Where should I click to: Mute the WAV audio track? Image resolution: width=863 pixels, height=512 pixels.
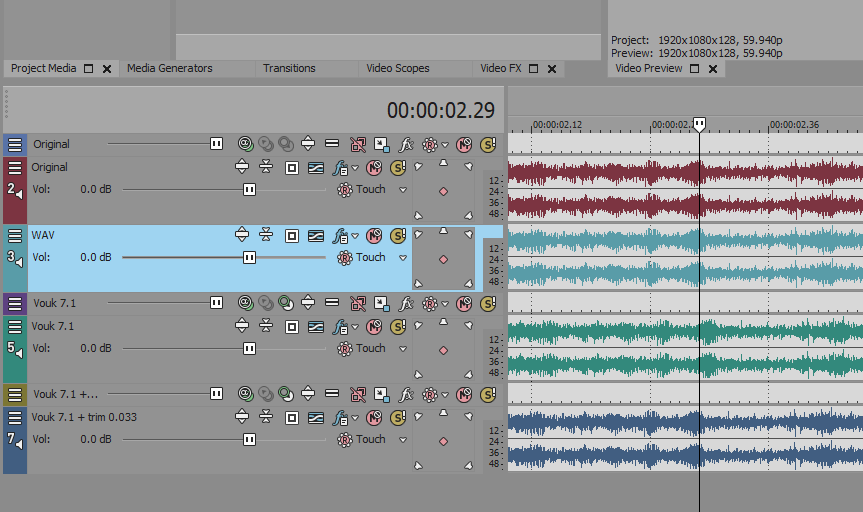point(374,236)
